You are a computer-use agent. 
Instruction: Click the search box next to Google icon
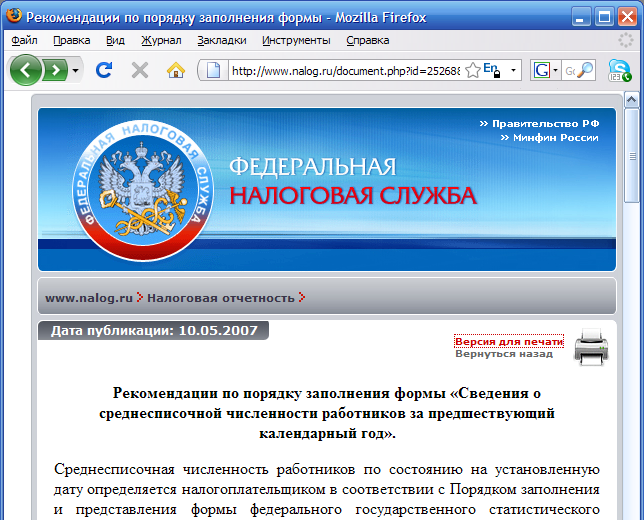click(570, 71)
